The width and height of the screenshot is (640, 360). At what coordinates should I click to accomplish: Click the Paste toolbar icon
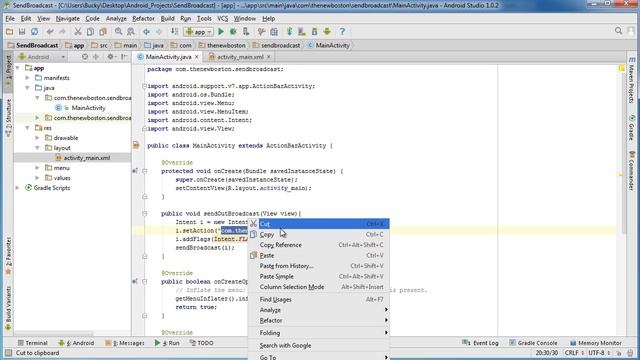(103, 31)
